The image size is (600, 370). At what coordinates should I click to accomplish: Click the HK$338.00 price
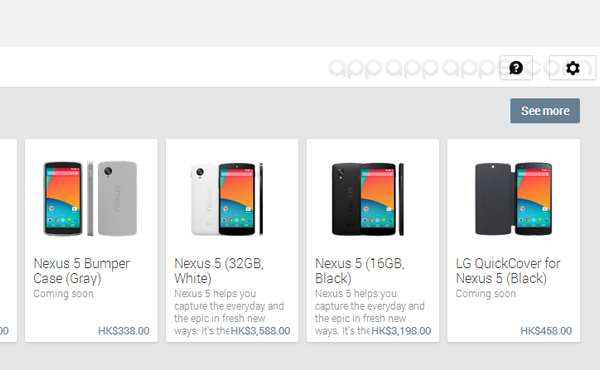tap(124, 331)
